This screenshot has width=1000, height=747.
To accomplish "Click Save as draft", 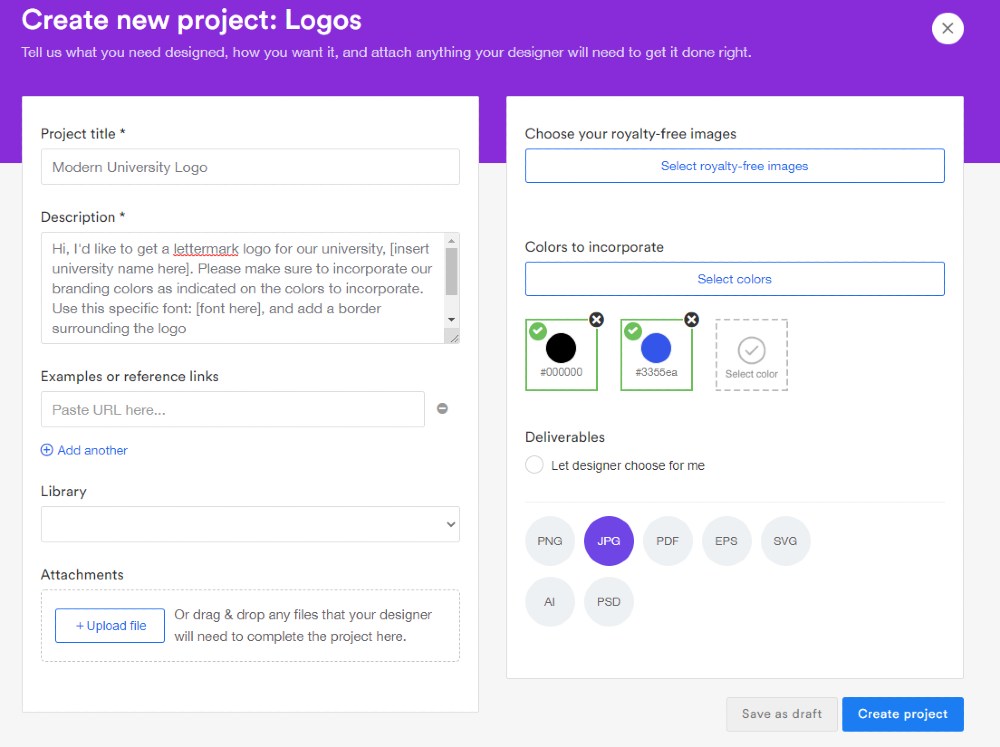I will point(782,714).
